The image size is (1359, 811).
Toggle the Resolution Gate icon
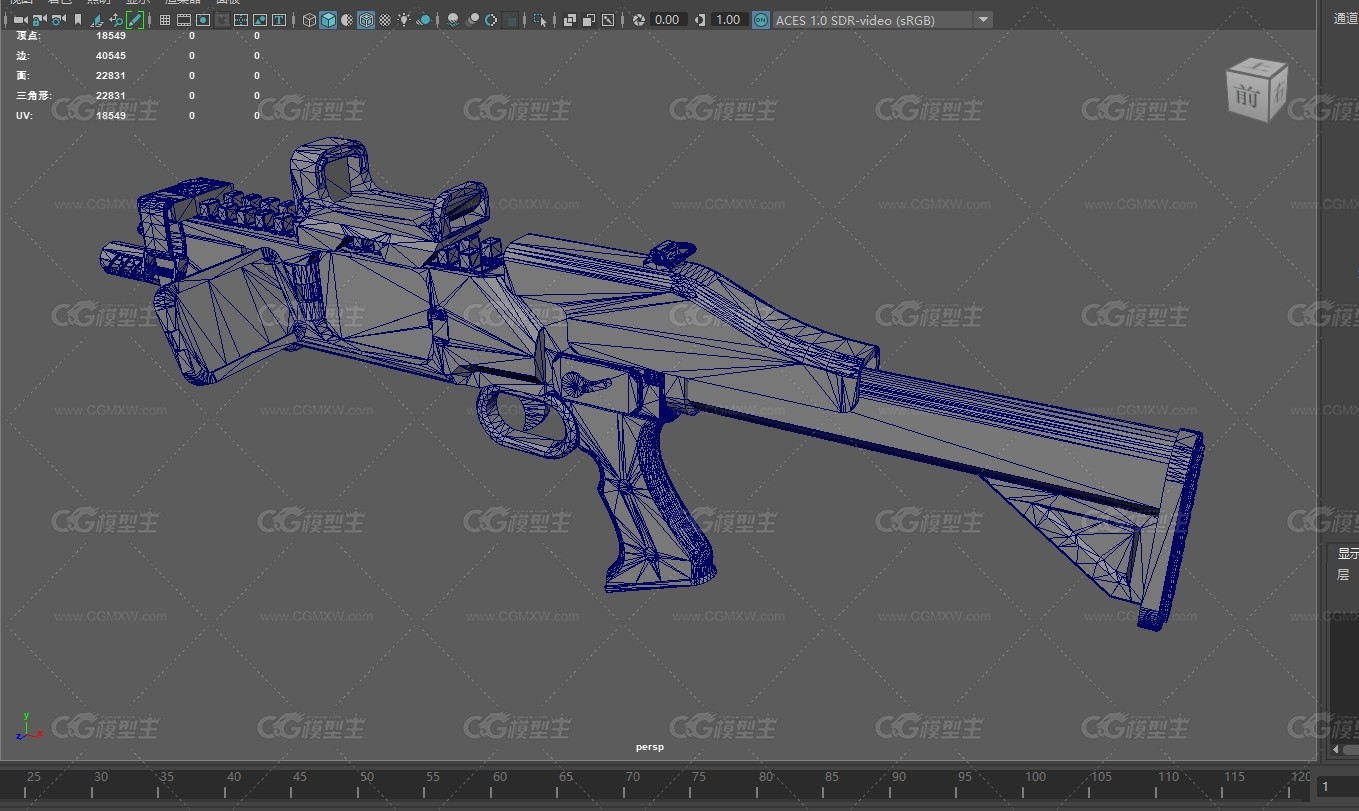pos(203,20)
